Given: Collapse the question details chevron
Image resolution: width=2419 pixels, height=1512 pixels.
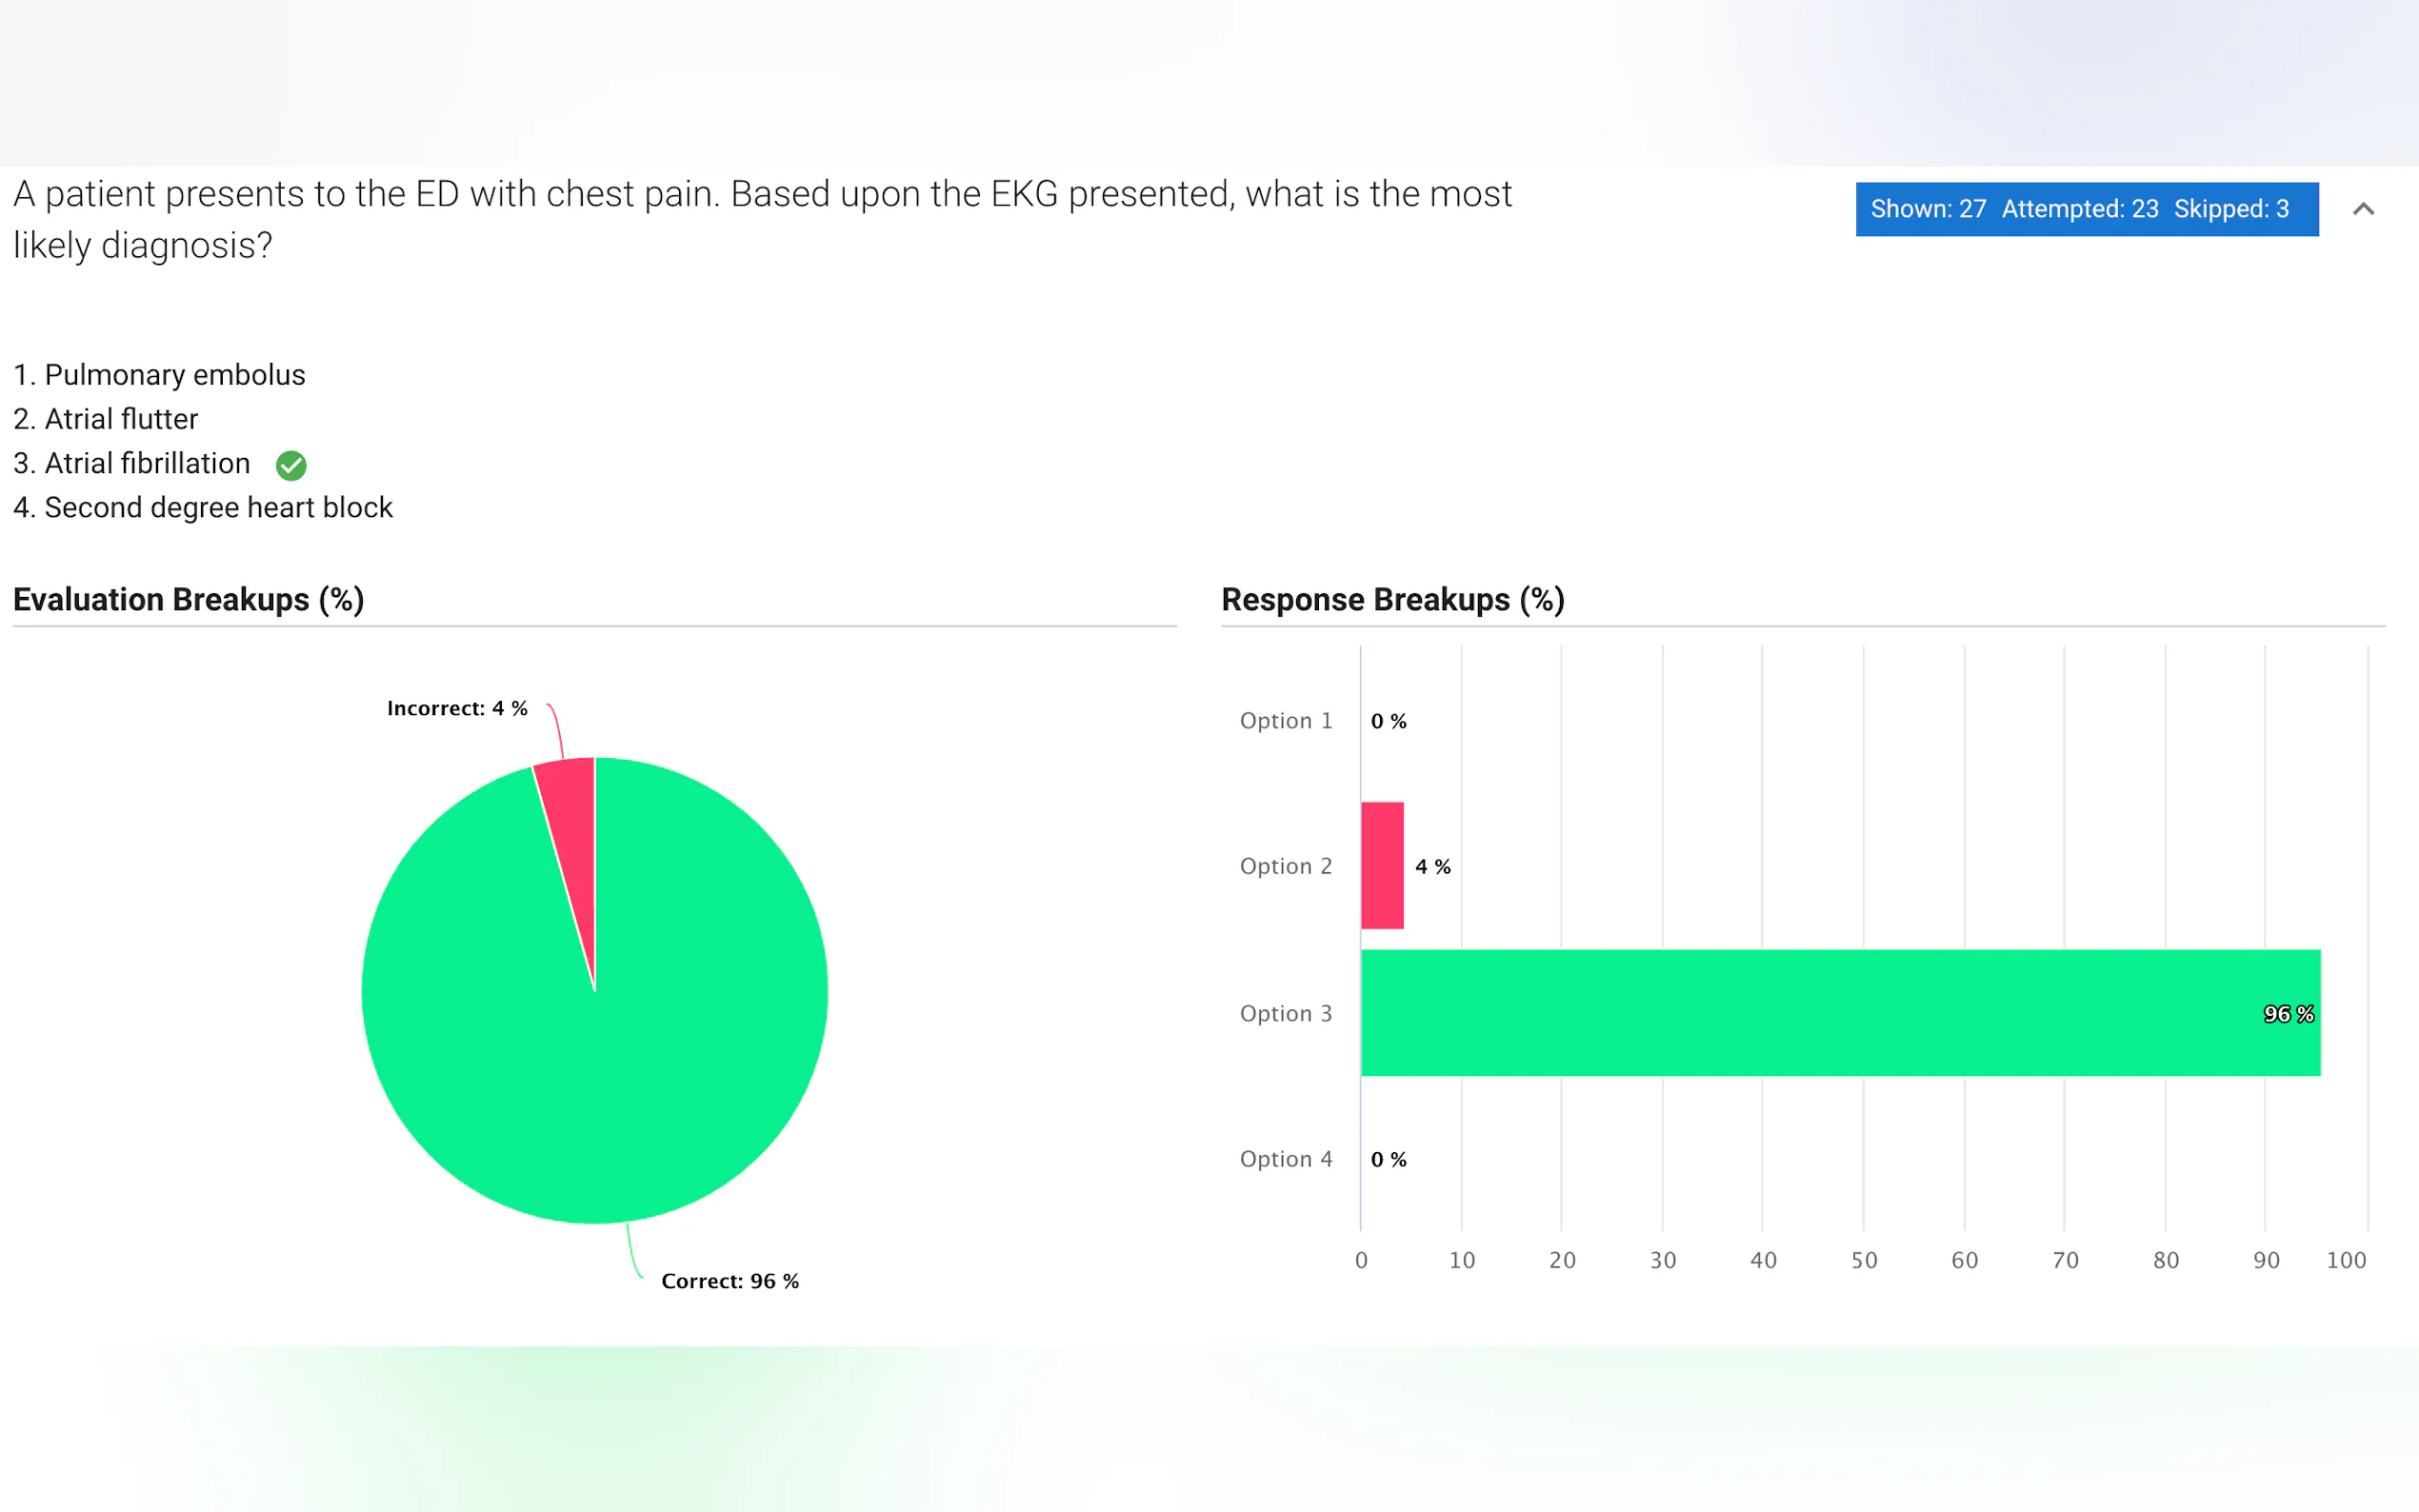Looking at the screenshot, I should pyautogui.click(x=2363, y=209).
